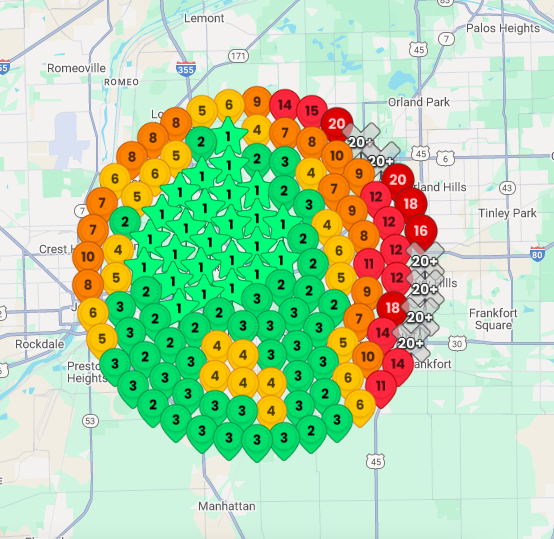Screen dimensions: 554x539
Task: Click the topmost yellow 5 pin
Action: coord(202,111)
